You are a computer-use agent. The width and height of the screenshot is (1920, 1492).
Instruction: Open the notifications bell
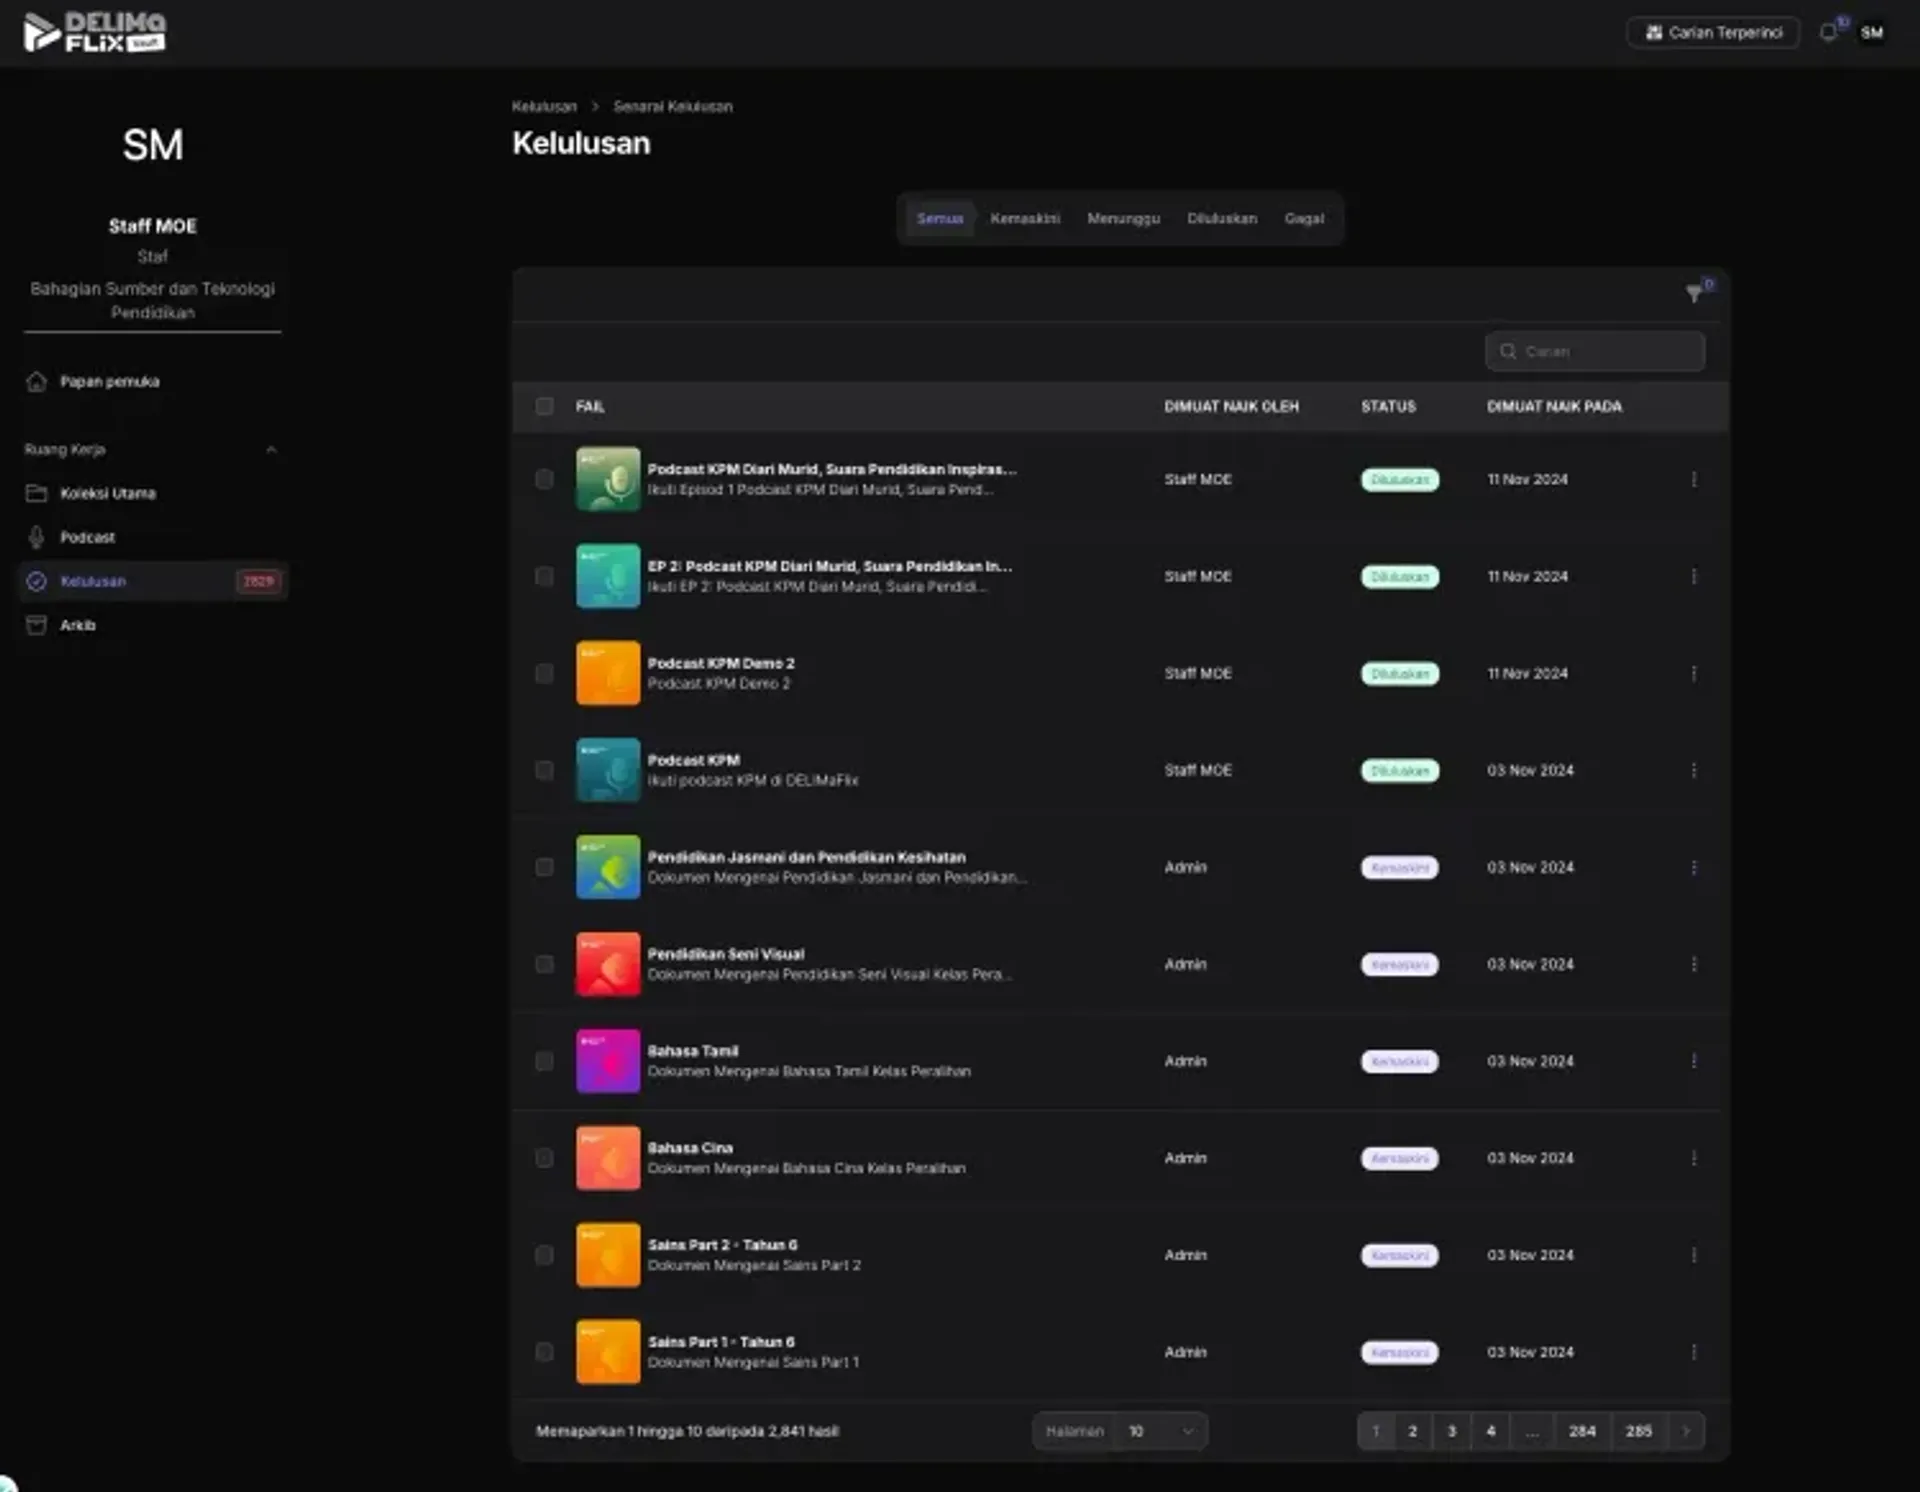1829,32
